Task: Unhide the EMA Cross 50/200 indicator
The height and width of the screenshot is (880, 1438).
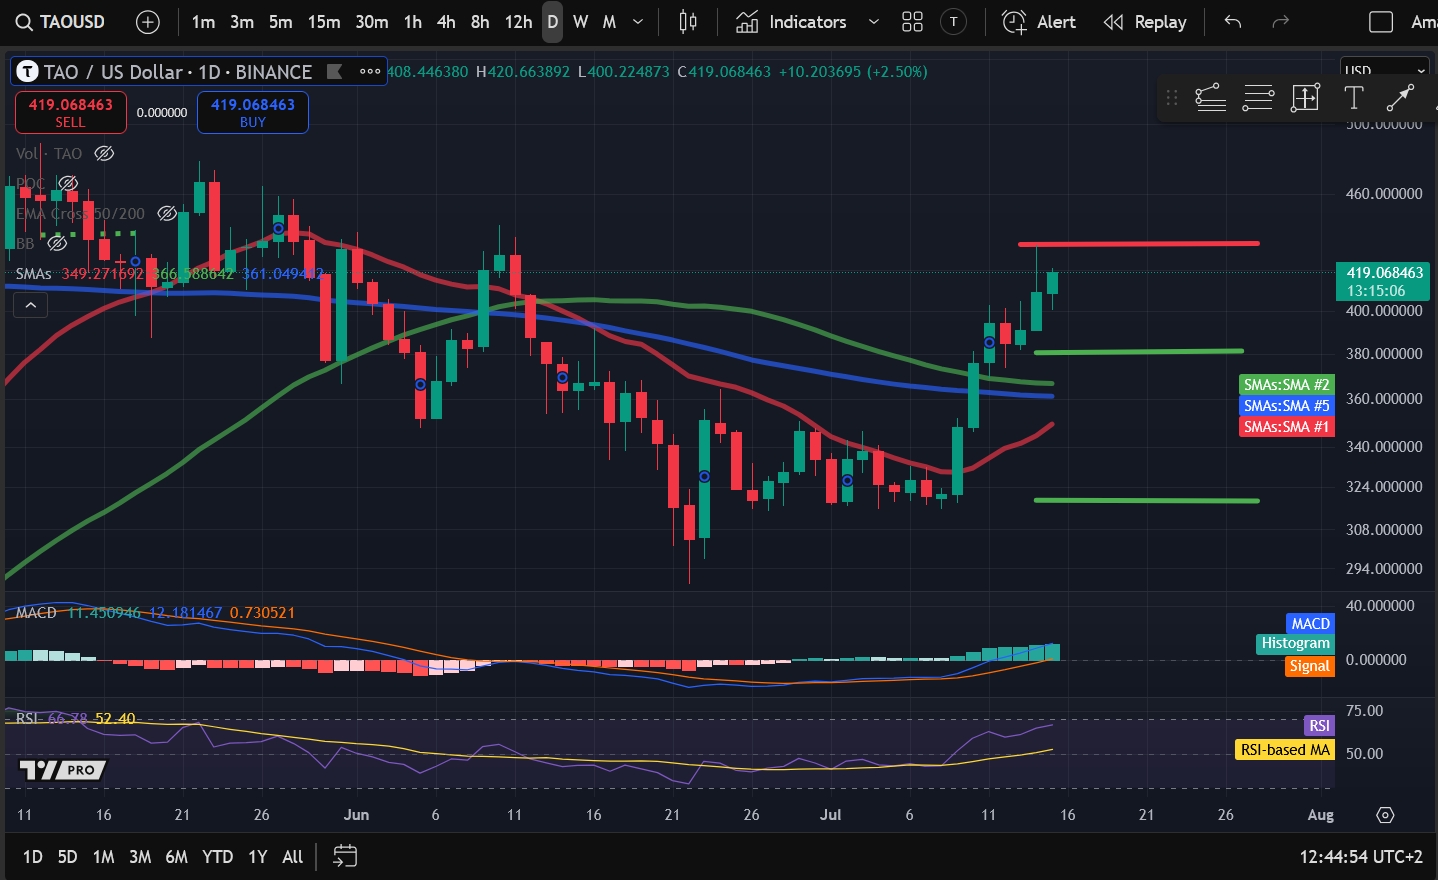Action: (167, 213)
